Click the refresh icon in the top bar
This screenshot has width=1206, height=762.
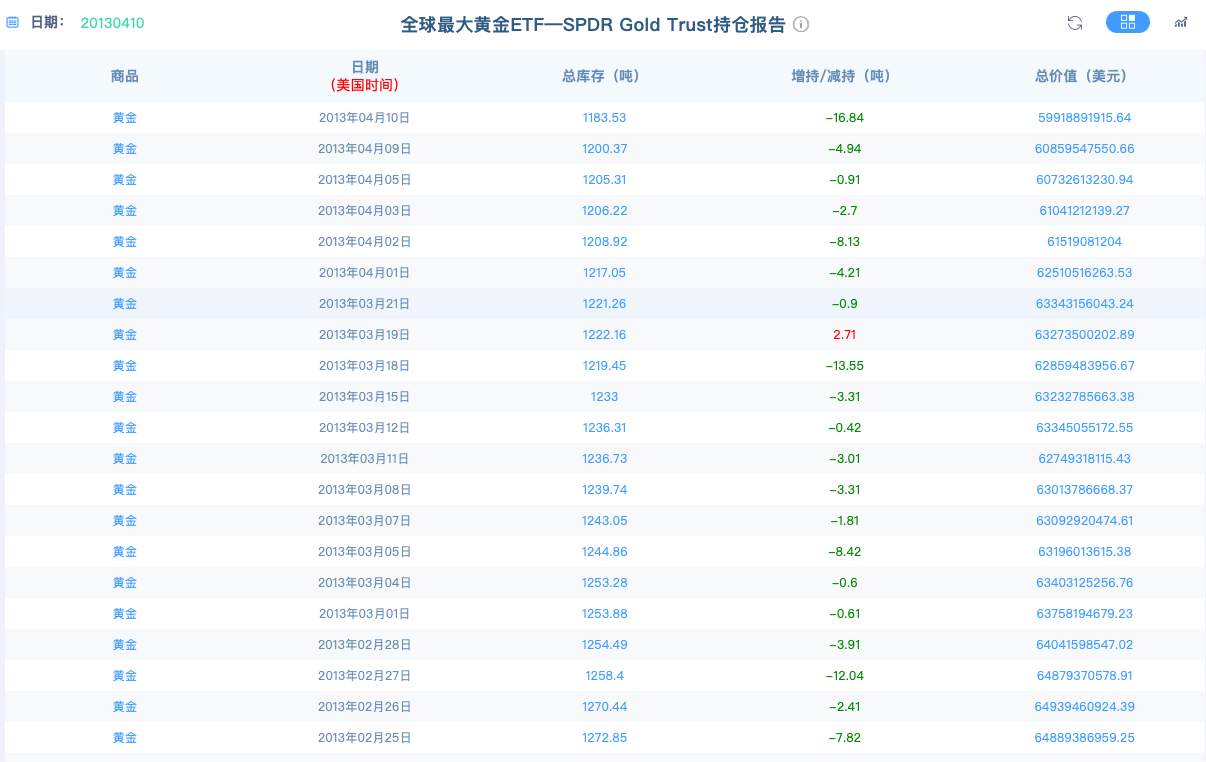pyautogui.click(x=1075, y=23)
